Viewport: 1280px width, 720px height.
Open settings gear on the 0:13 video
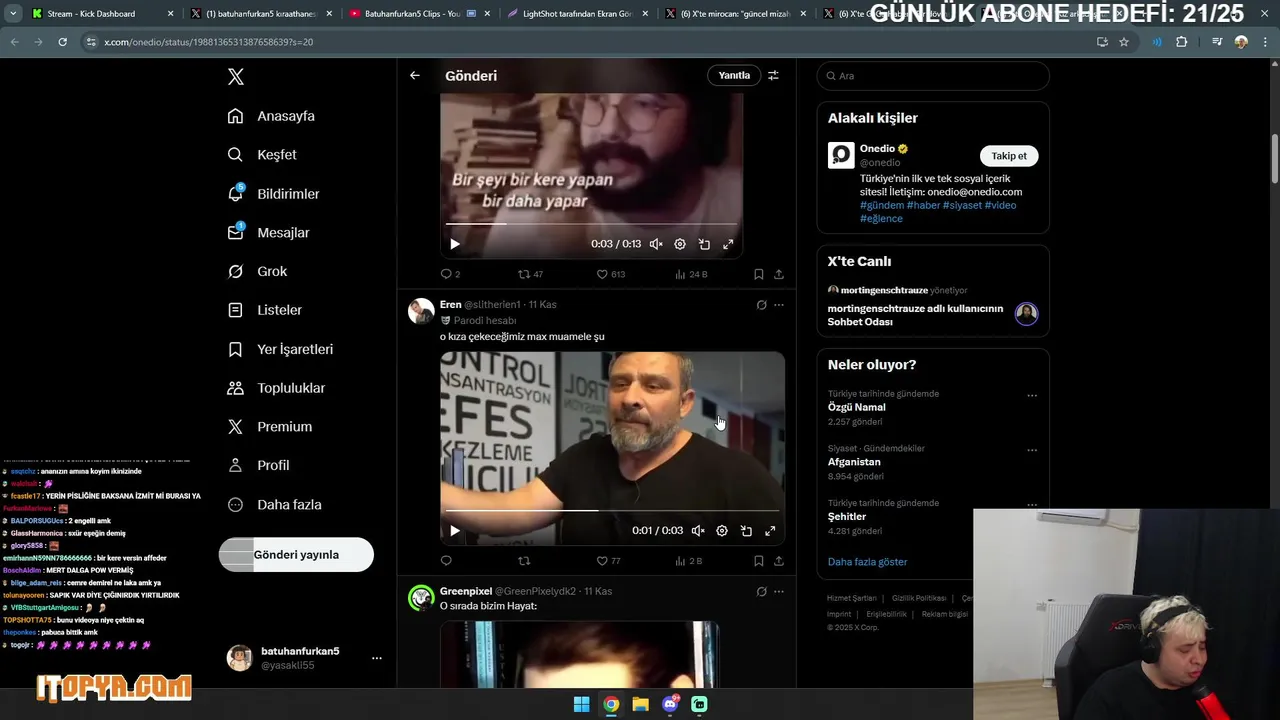[680, 244]
